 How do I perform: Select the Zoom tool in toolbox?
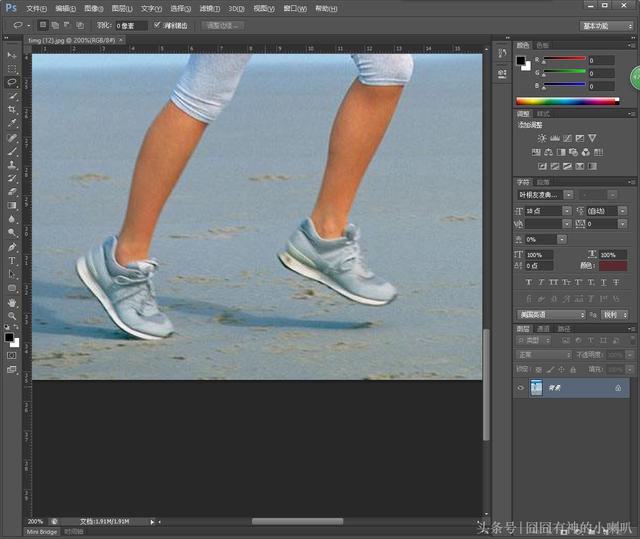coord(12,316)
